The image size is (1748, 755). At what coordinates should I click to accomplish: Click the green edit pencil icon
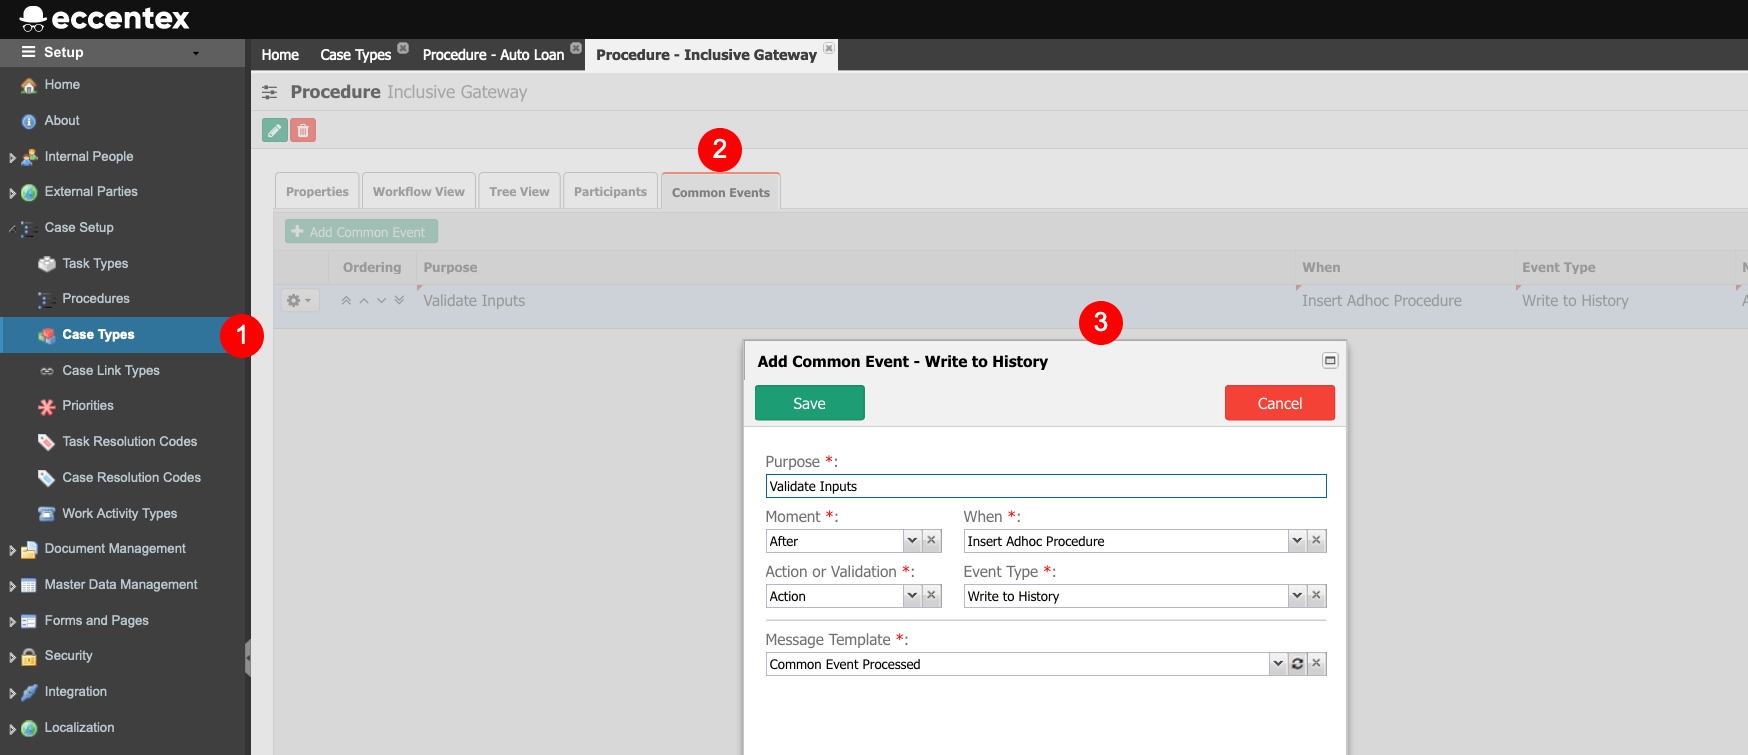pyautogui.click(x=275, y=130)
